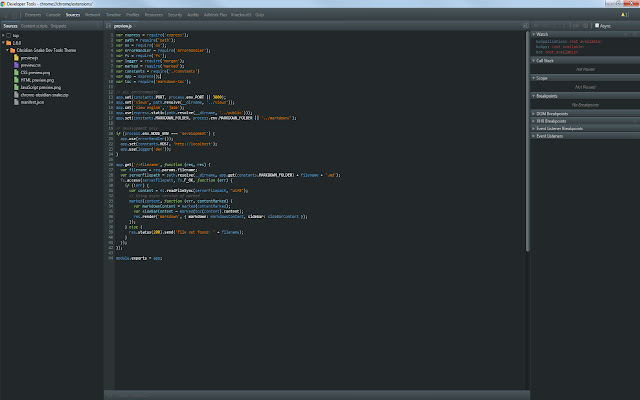The image size is (640, 400).
Task: Collapse the Obsidian-Snake Dev Tools Theme folder arrow
Action: (7, 50)
